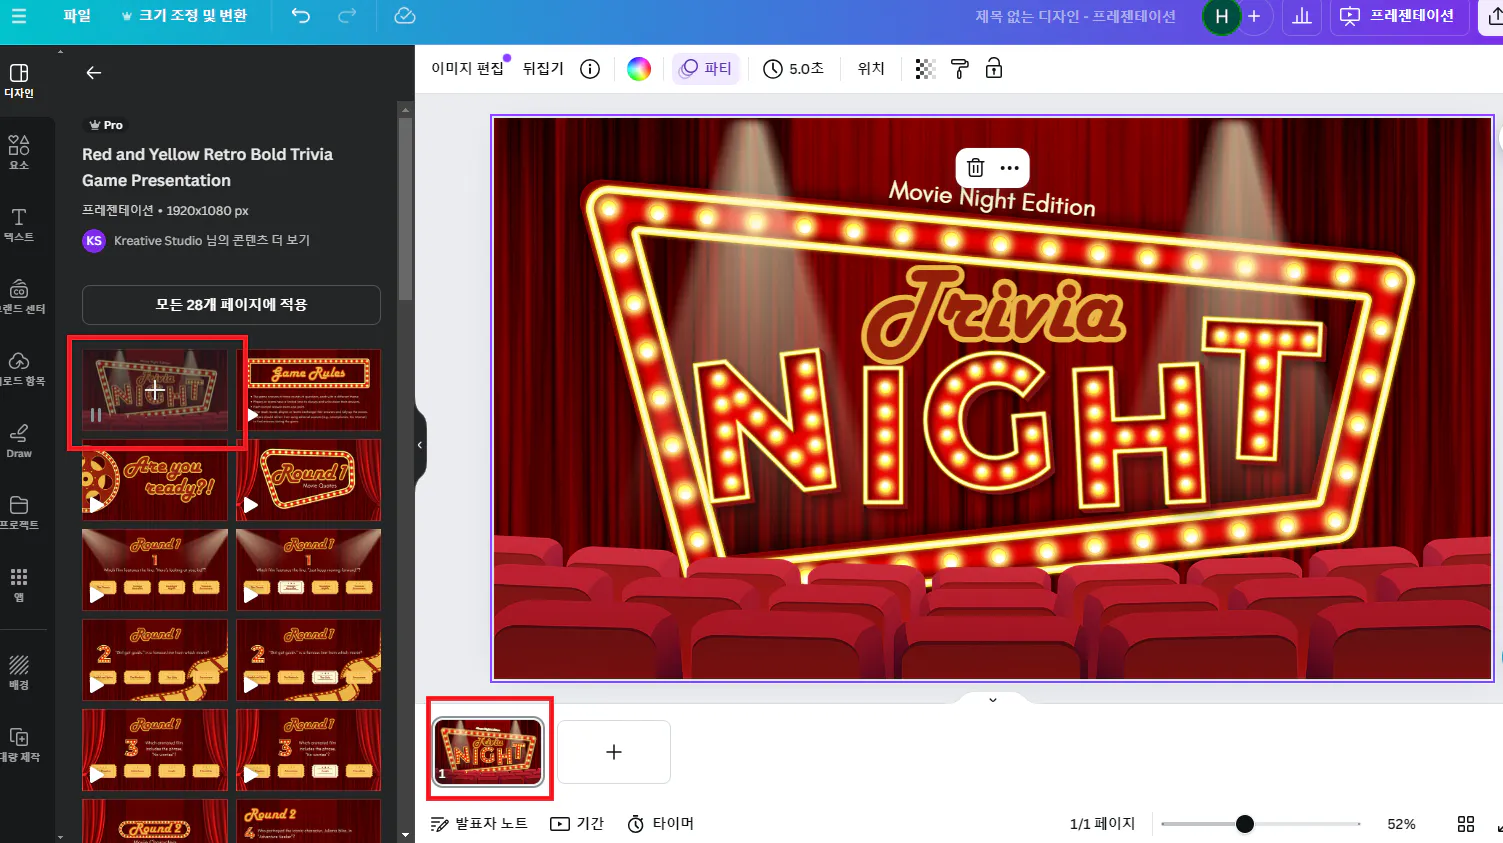Select the 디자인 sidebar tab
Screen dimensions: 1503x843
tap(19, 81)
